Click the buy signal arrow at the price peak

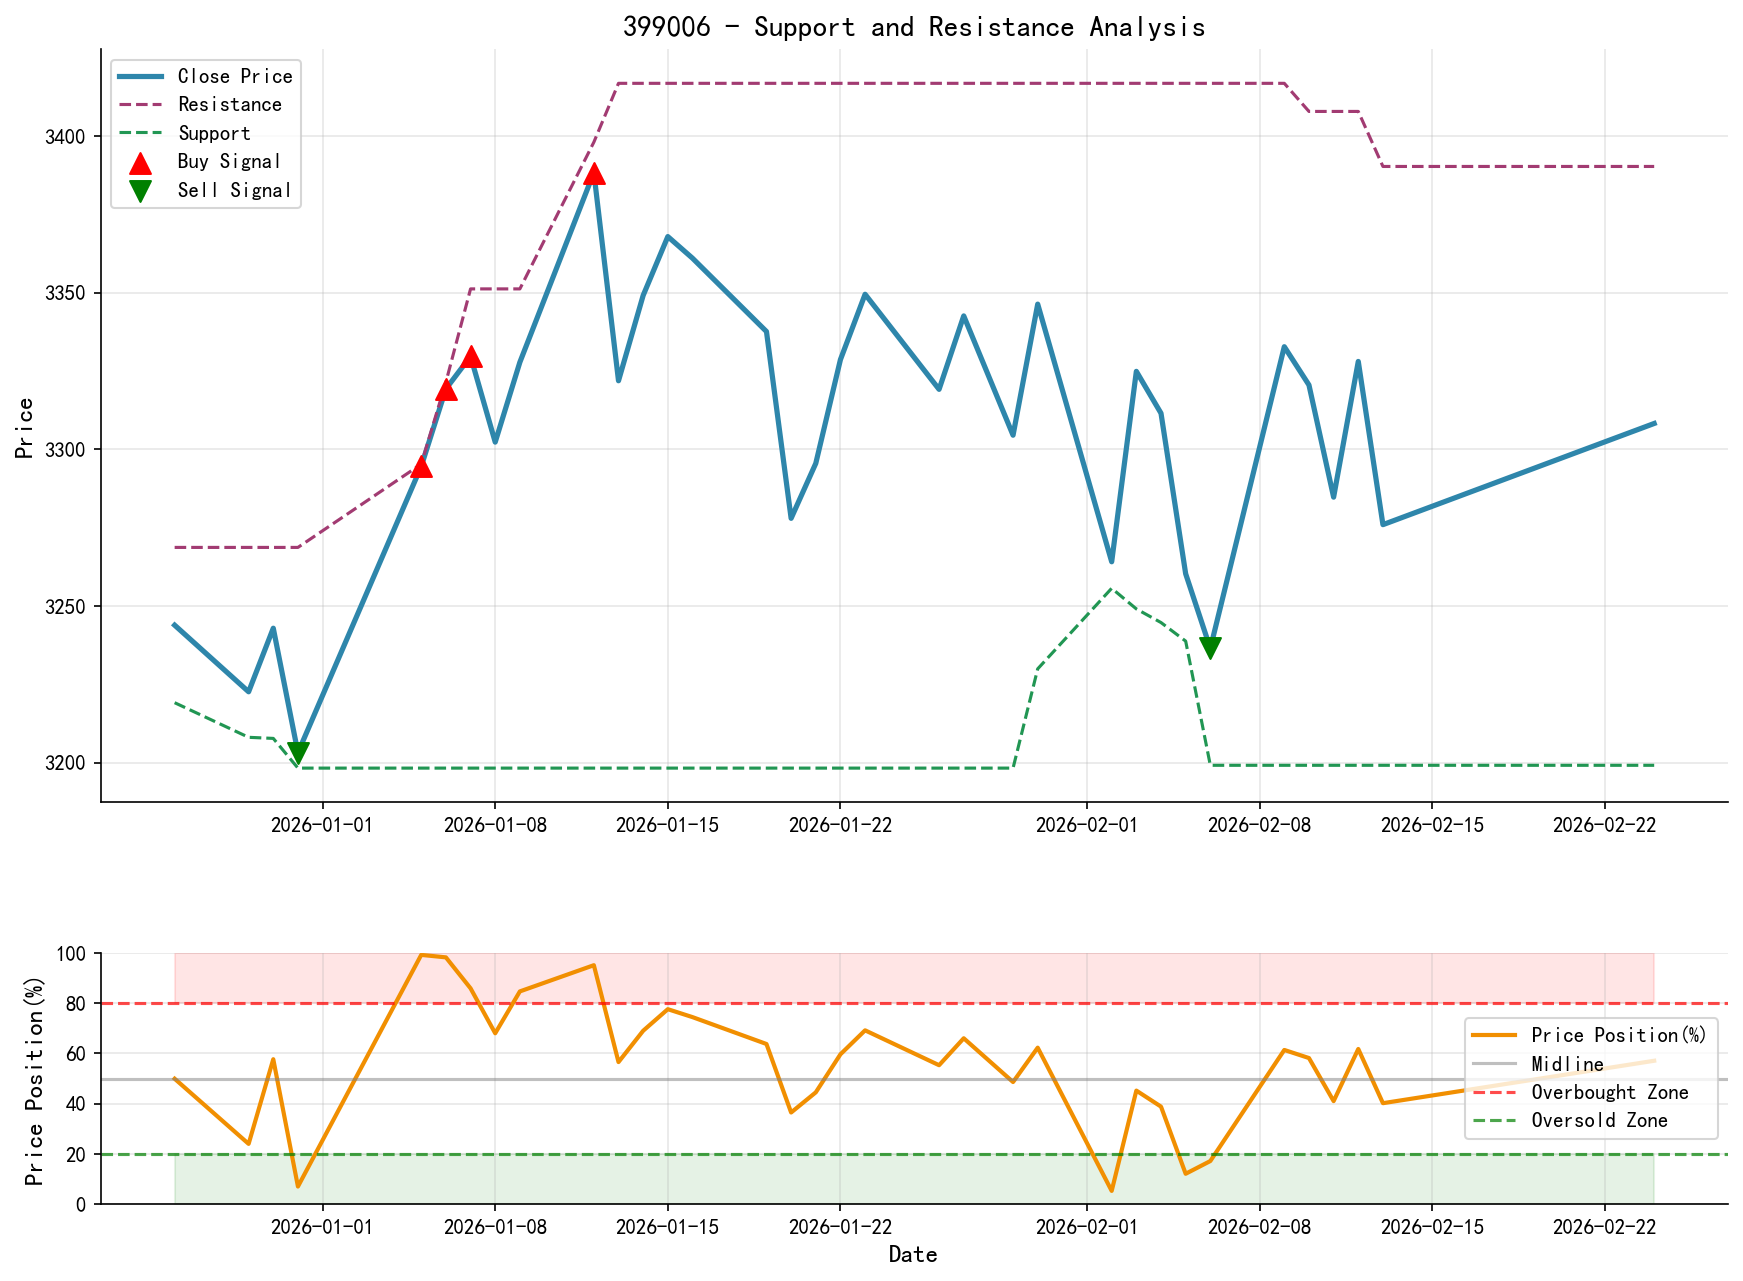(x=595, y=176)
